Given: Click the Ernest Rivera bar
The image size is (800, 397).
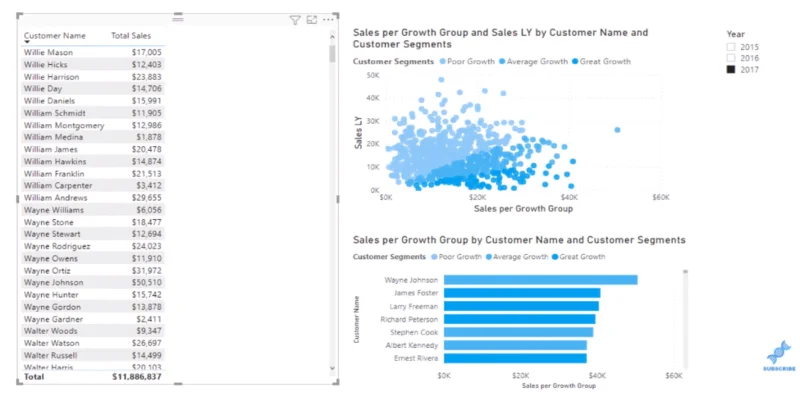Looking at the screenshot, I should pyautogui.click(x=515, y=358).
